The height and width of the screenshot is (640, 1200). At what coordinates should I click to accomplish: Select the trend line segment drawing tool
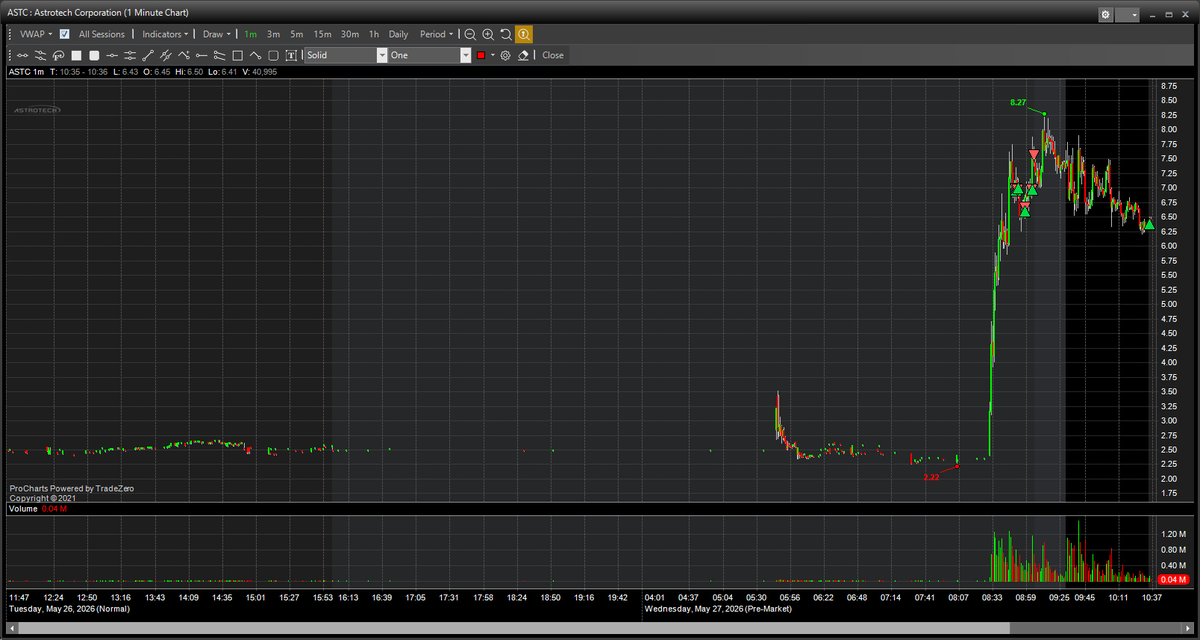pyautogui.click(x=22, y=55)
